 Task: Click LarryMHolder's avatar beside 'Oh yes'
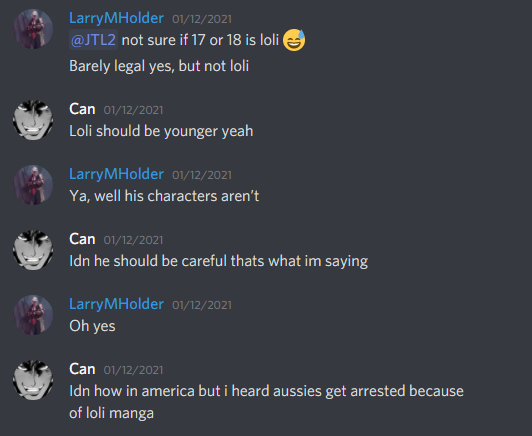click(33, 315)
